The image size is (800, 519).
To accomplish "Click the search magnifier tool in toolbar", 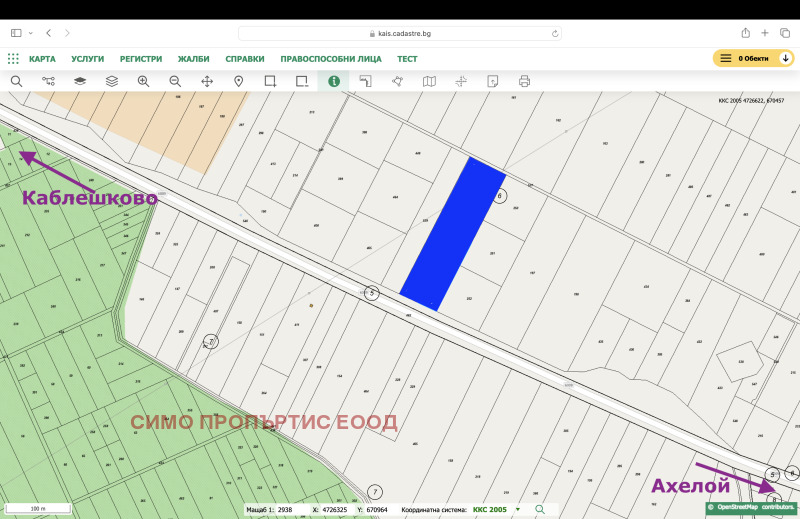I will coord(16,81).
